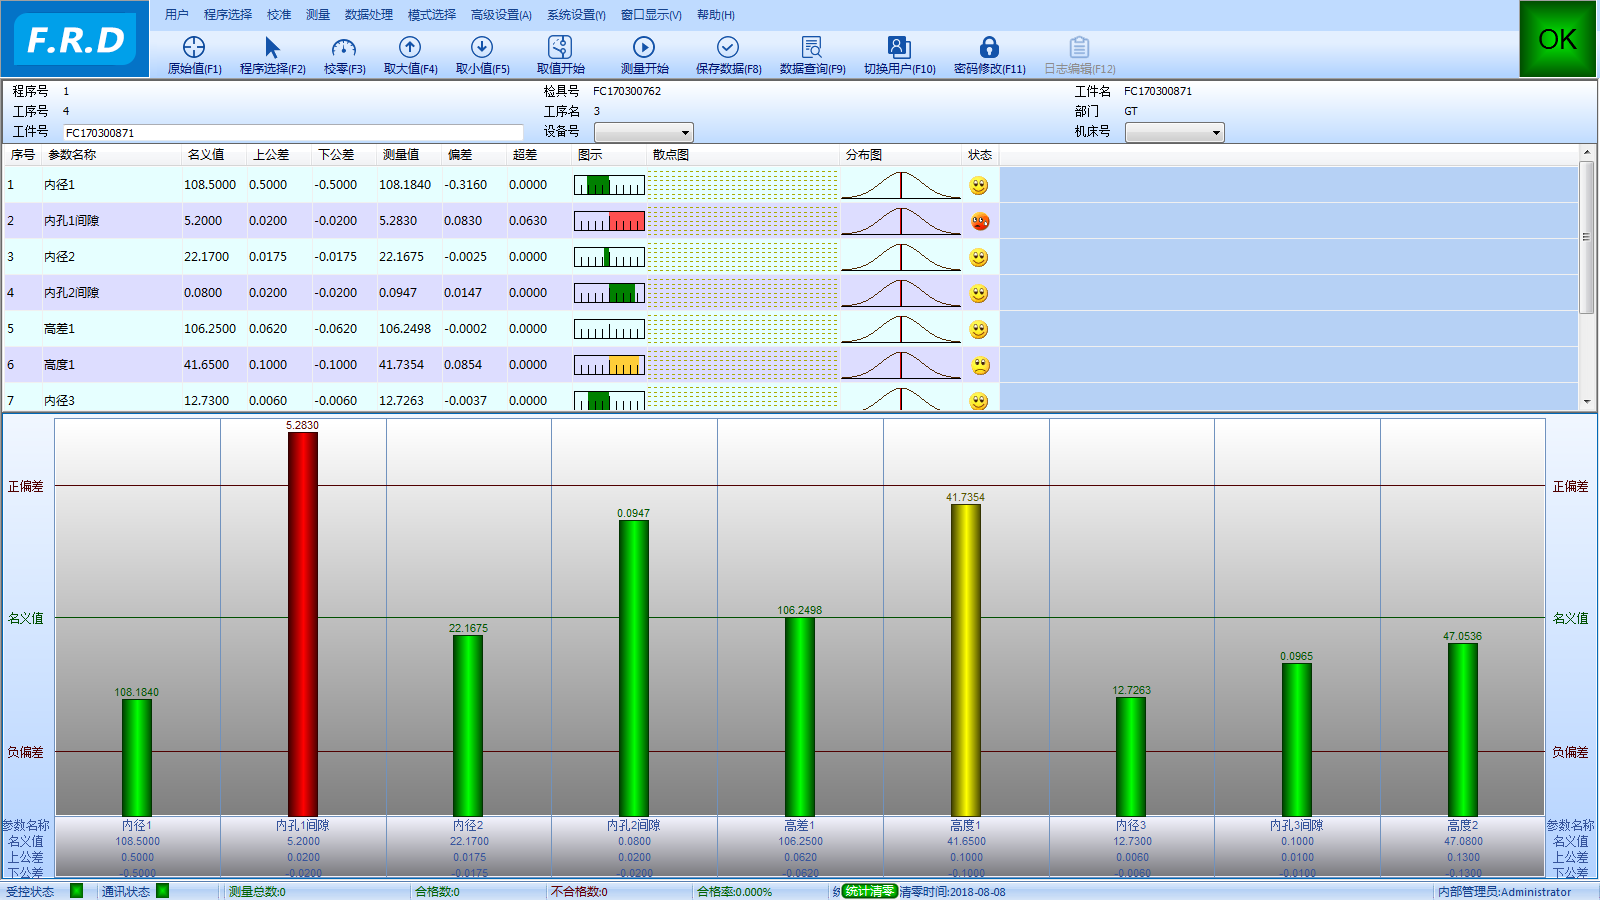Click the 取大值(F4) up-arrow icon
The height and width of the screenshot is (900, 1600).
click(410, 47)
